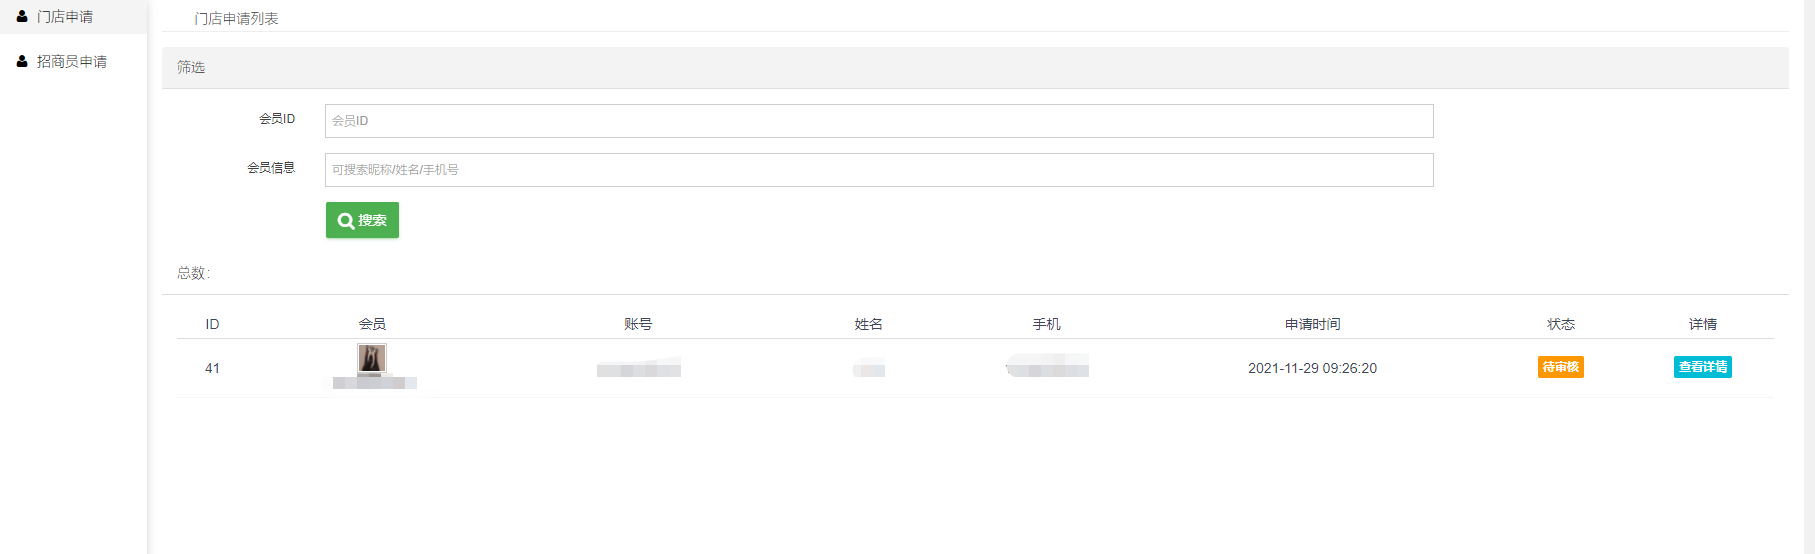Focus the 会员信息 search input field
The image size is (1815, 554).
(879, 170)
